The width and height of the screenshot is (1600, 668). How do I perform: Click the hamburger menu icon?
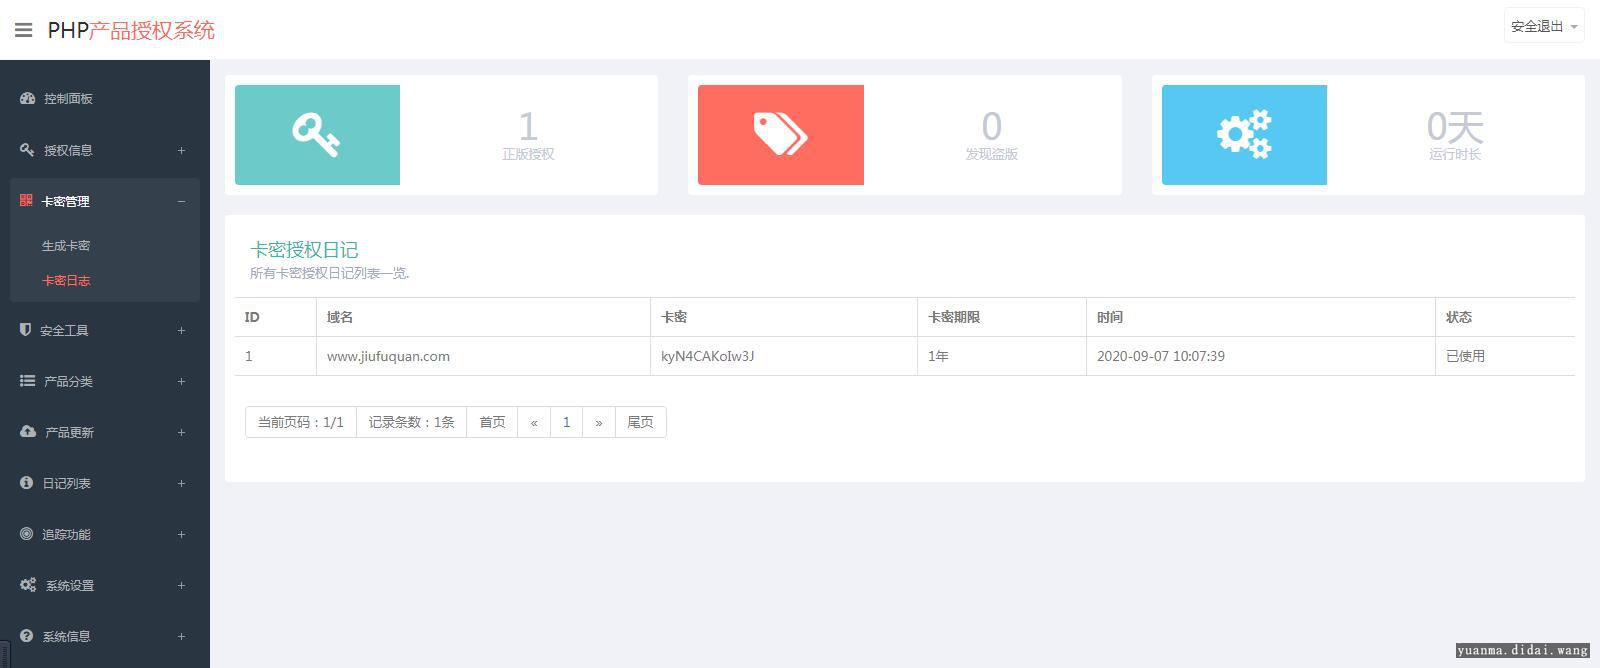[x=24, y=30]
